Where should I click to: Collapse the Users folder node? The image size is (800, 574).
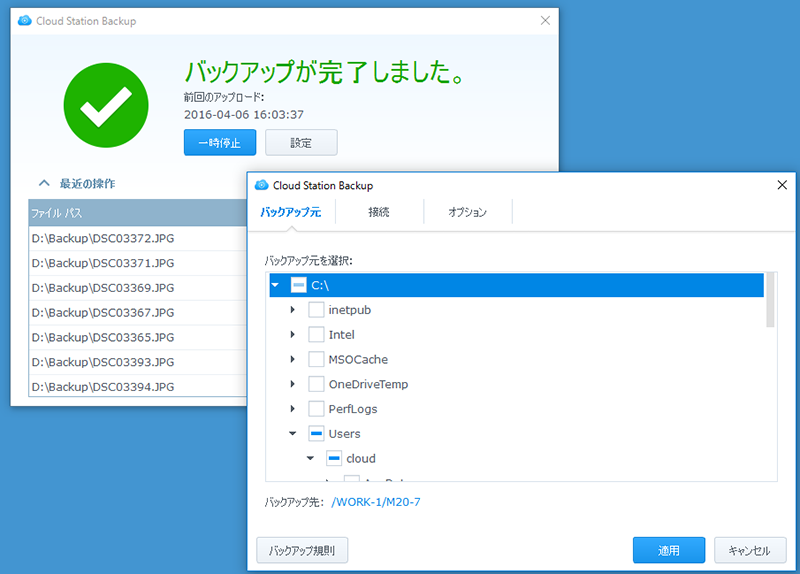coord(292,433)
